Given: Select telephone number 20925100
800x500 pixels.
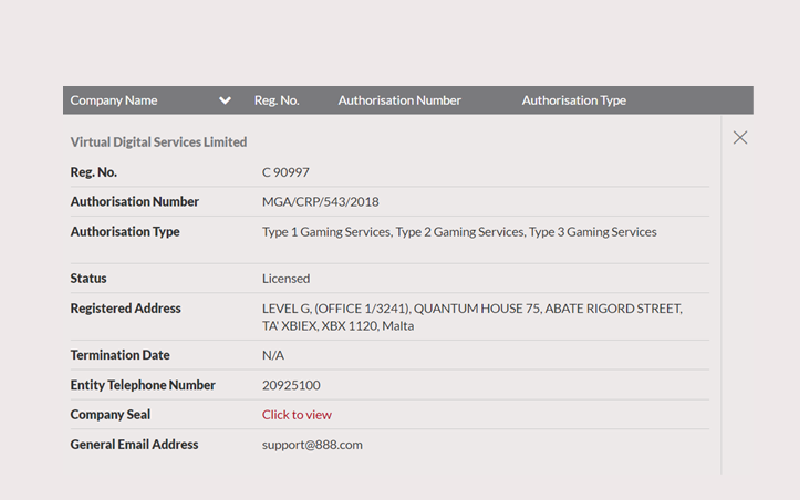Looking at the screenshot, I should pyautogui.click(x=291, y=385).
